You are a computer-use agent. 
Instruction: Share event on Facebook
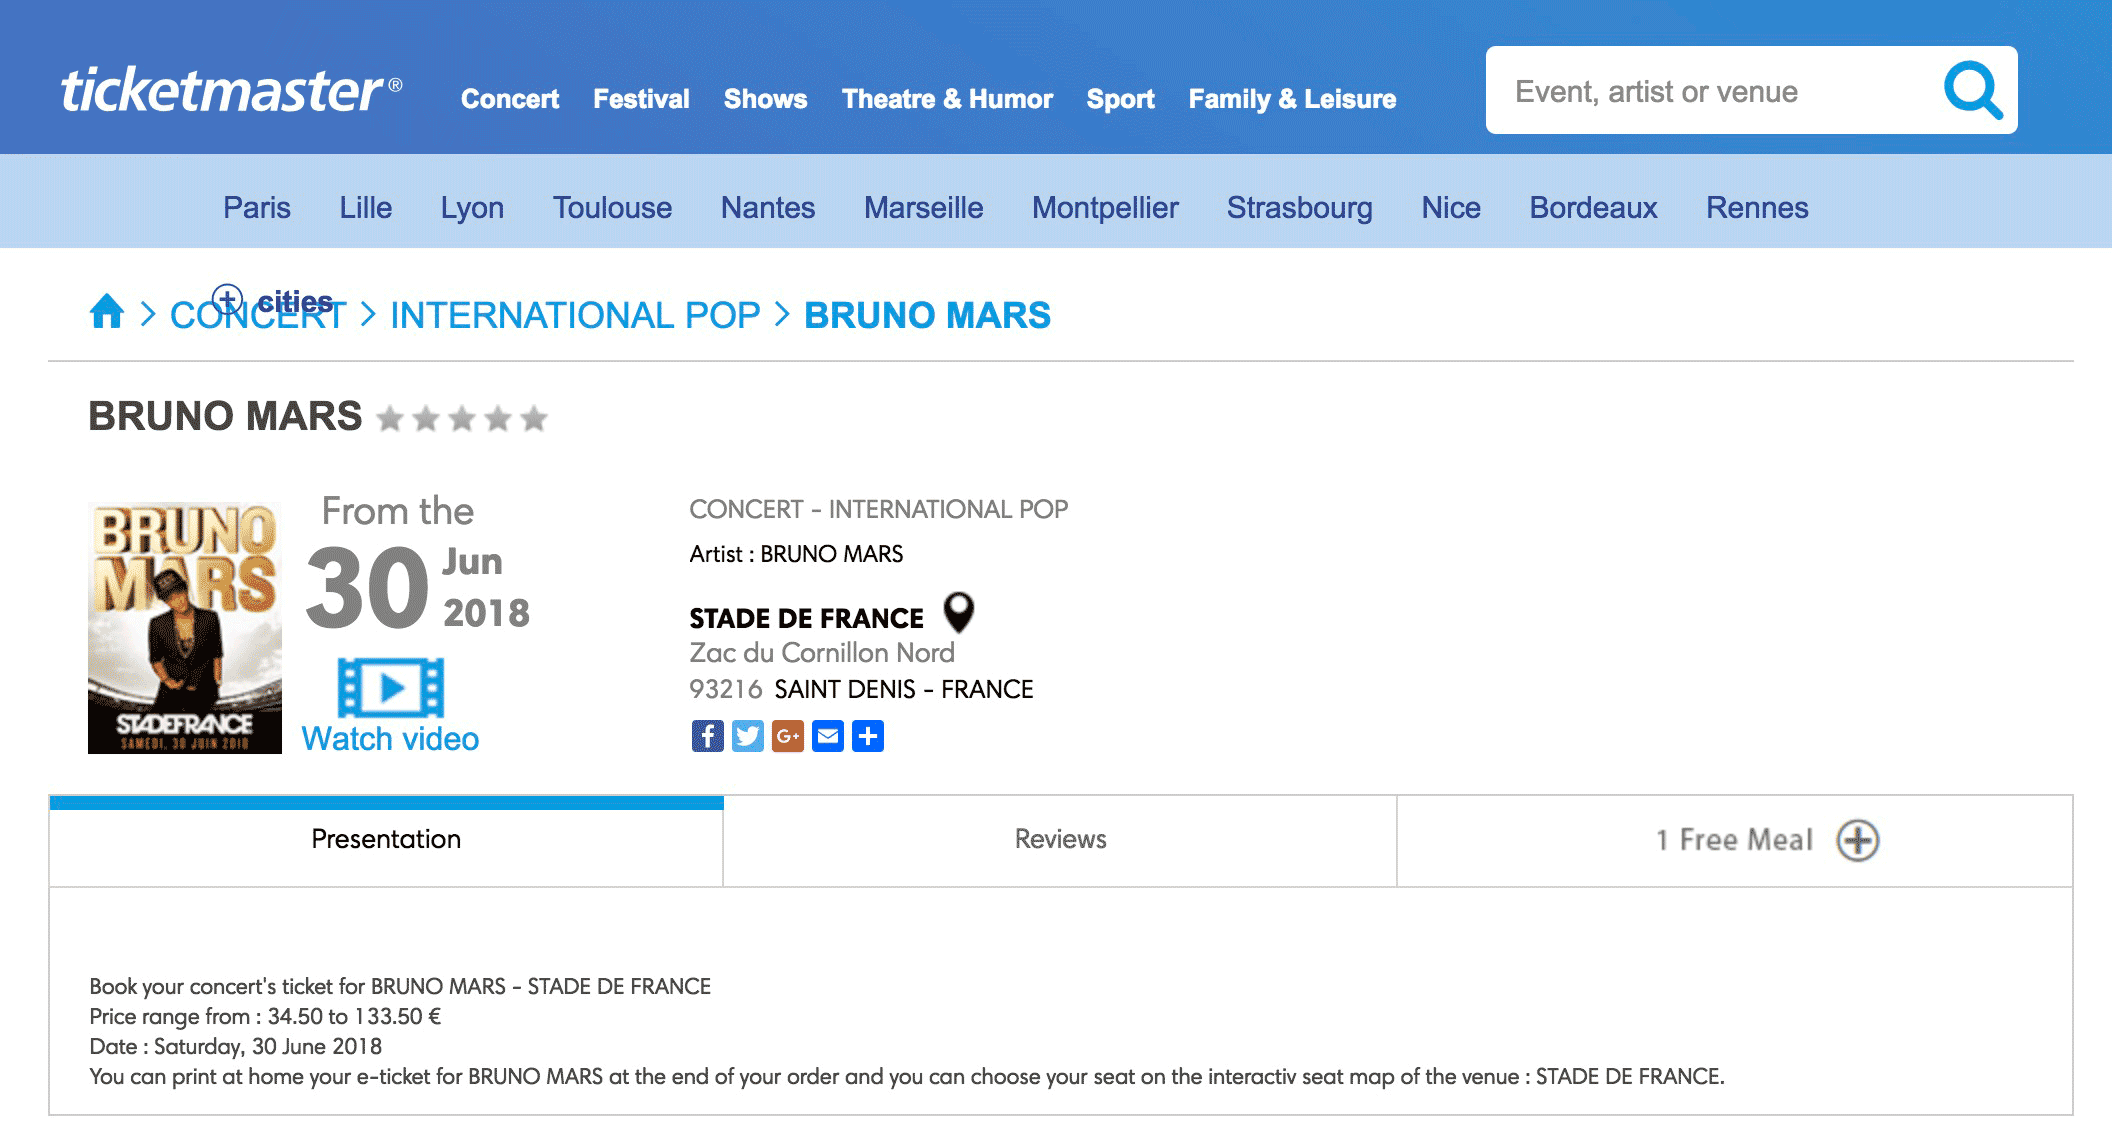coord(707,736)
